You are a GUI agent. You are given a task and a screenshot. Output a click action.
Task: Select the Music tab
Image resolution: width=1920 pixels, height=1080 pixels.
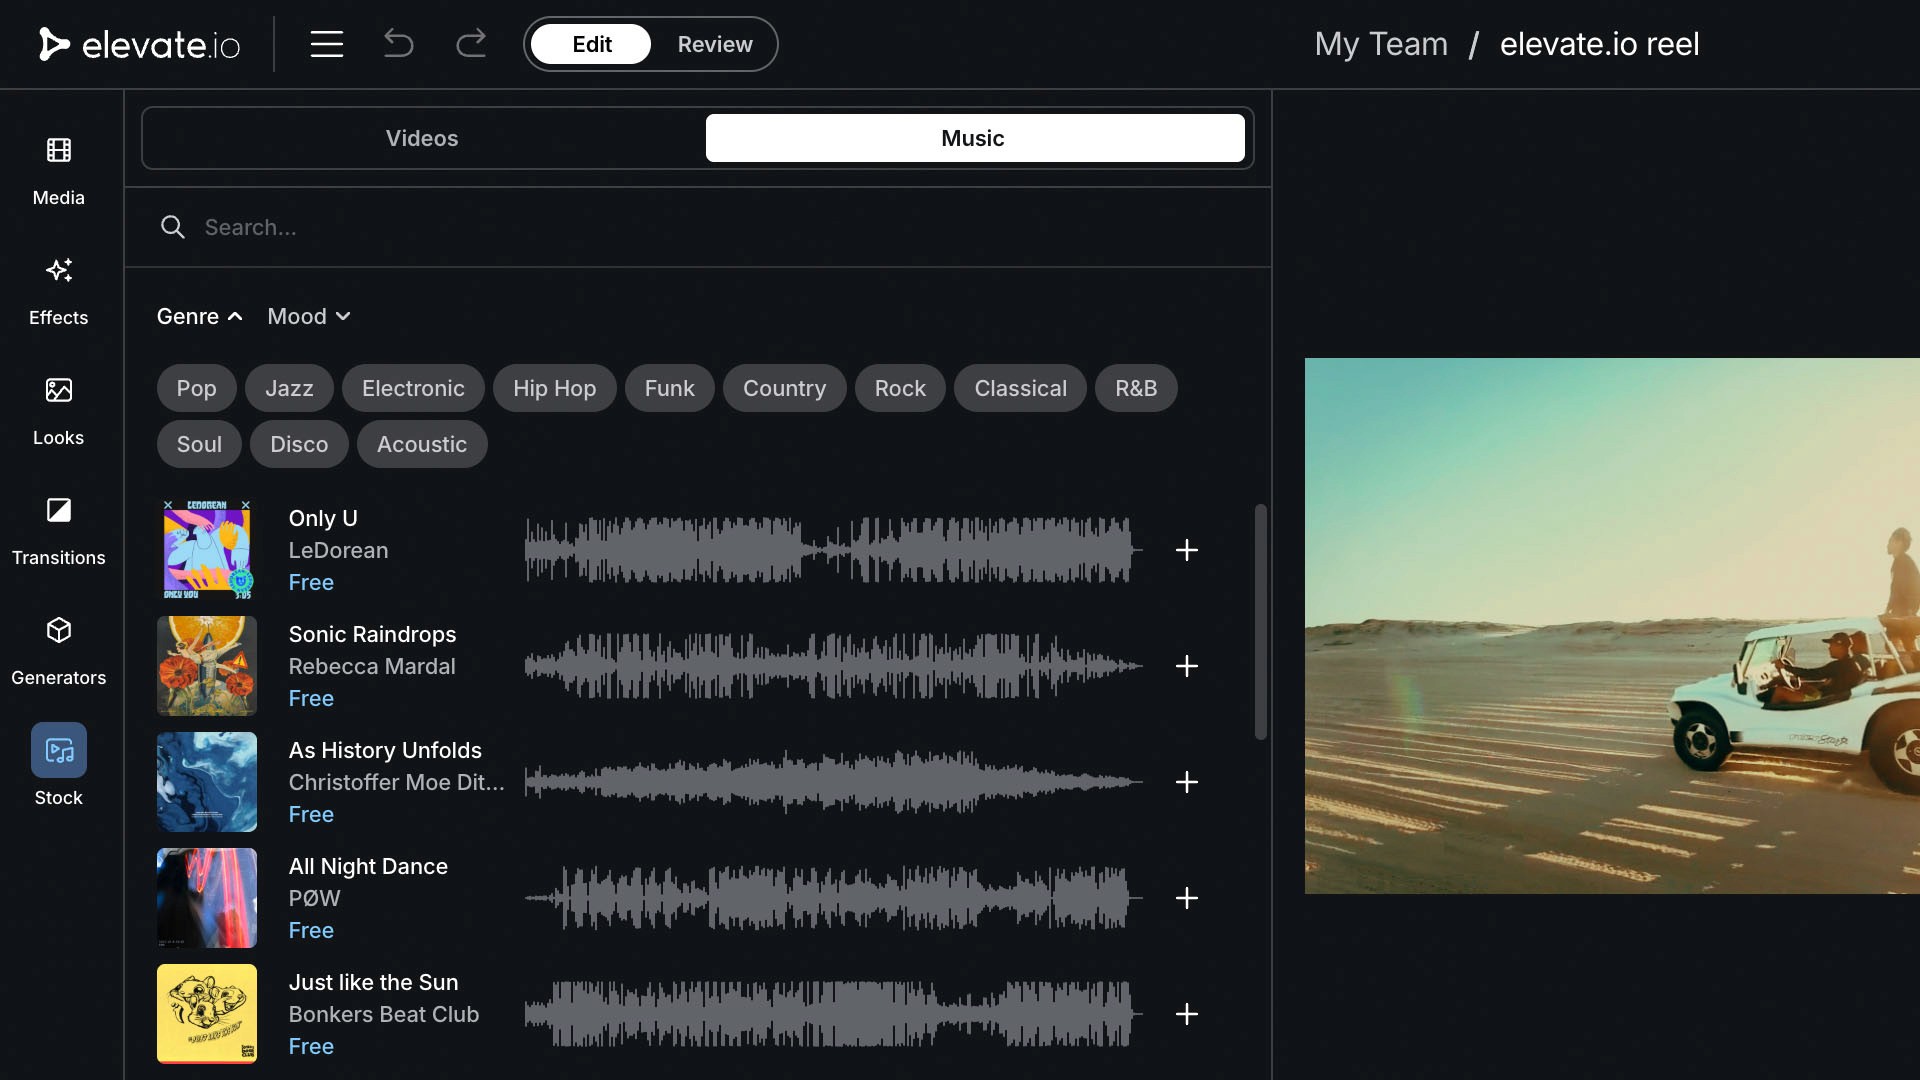point(974,138)
